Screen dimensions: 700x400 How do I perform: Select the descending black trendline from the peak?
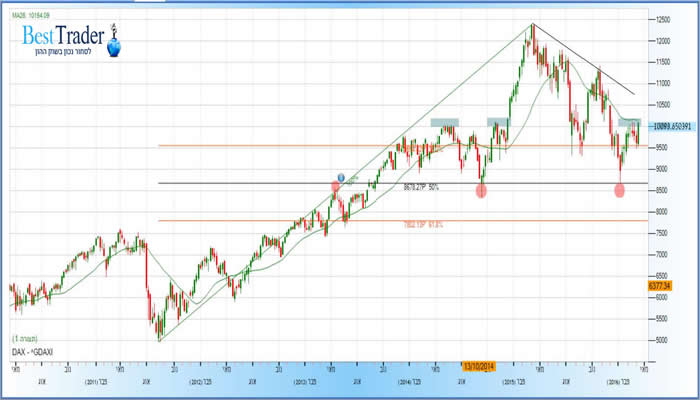pos(590,62)
